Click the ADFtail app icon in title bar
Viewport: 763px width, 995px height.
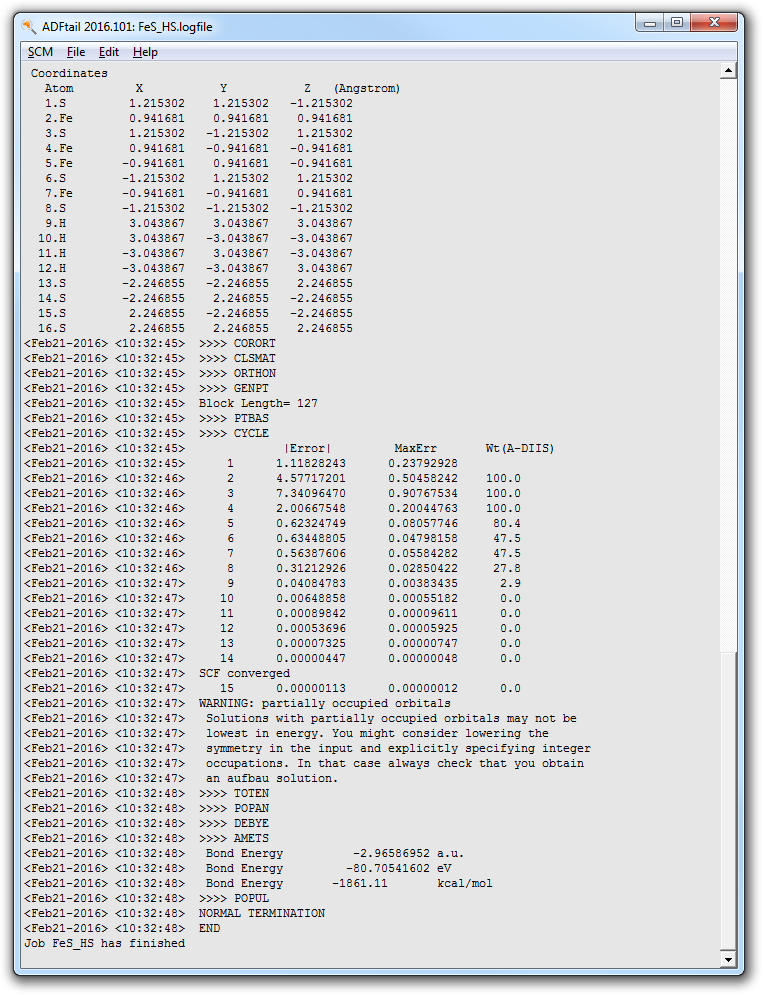(29, 26)
